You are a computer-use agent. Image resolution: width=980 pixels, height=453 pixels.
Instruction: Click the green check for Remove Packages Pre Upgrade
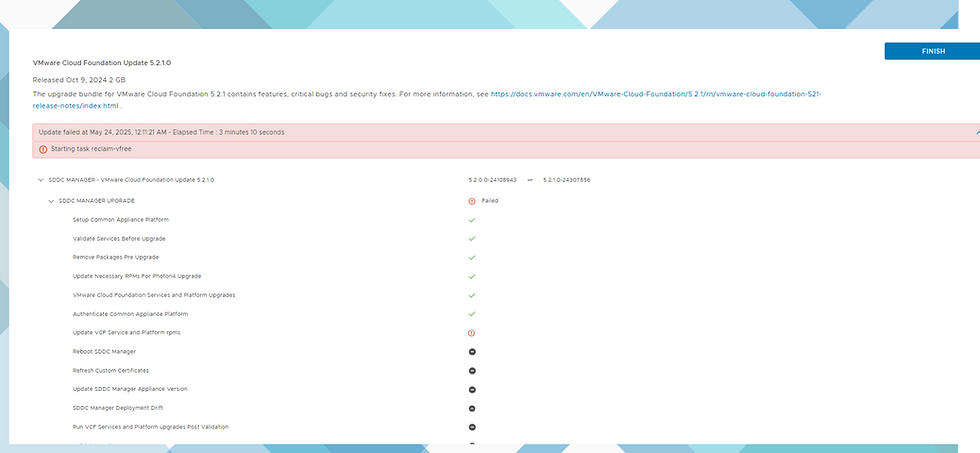(472, 257)
